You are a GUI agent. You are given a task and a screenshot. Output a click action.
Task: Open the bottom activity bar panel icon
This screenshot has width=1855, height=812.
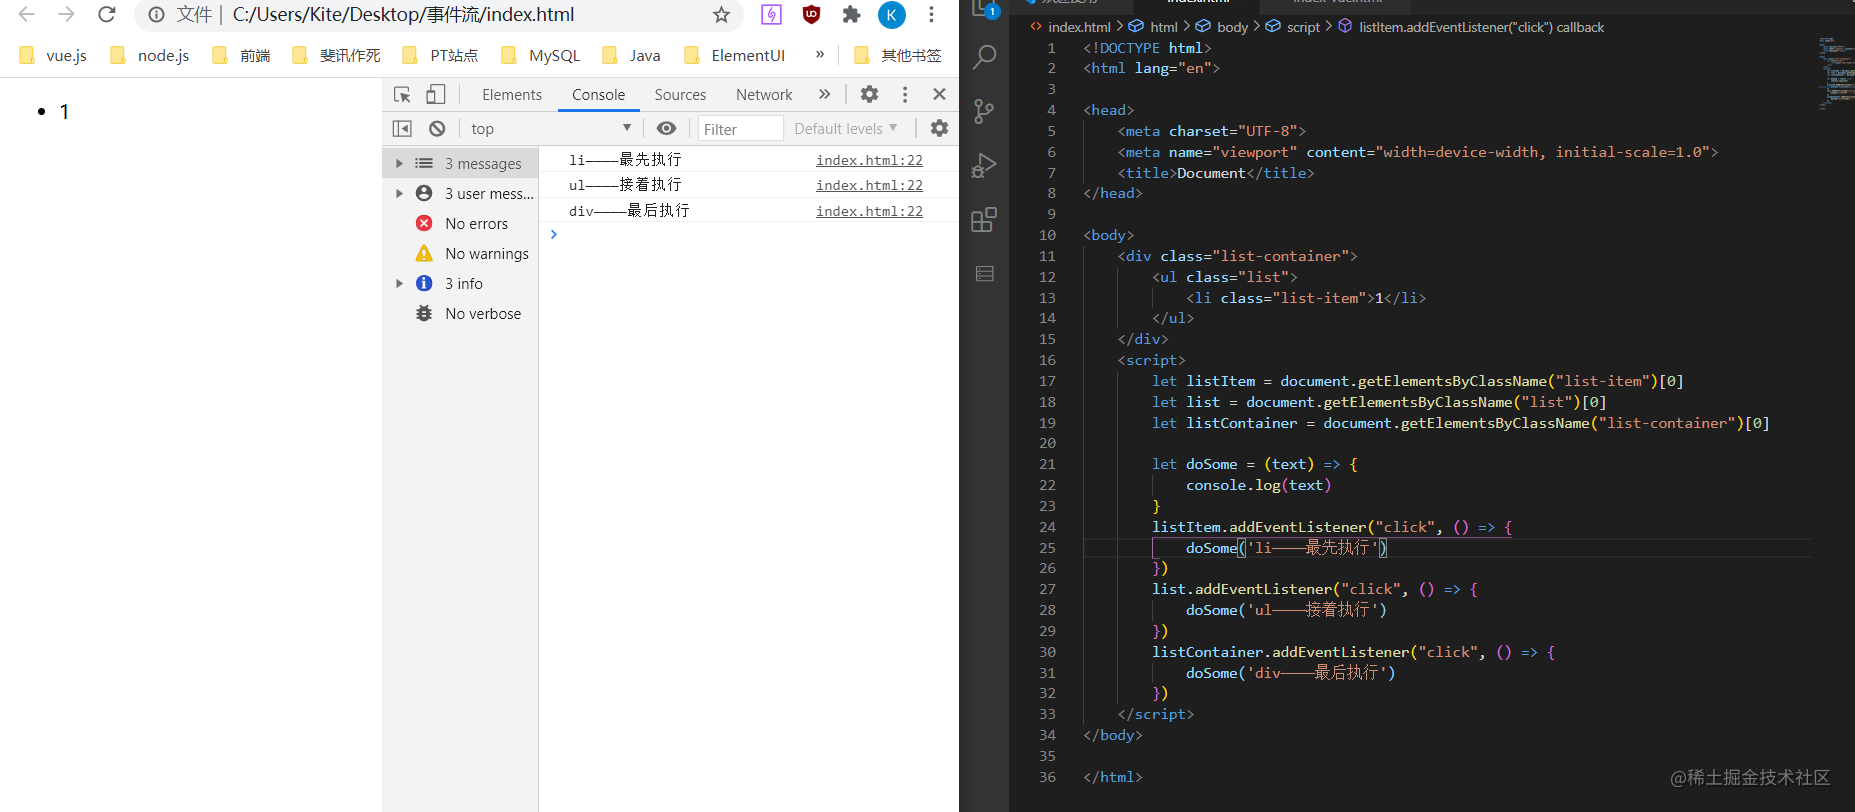(984, 273)
